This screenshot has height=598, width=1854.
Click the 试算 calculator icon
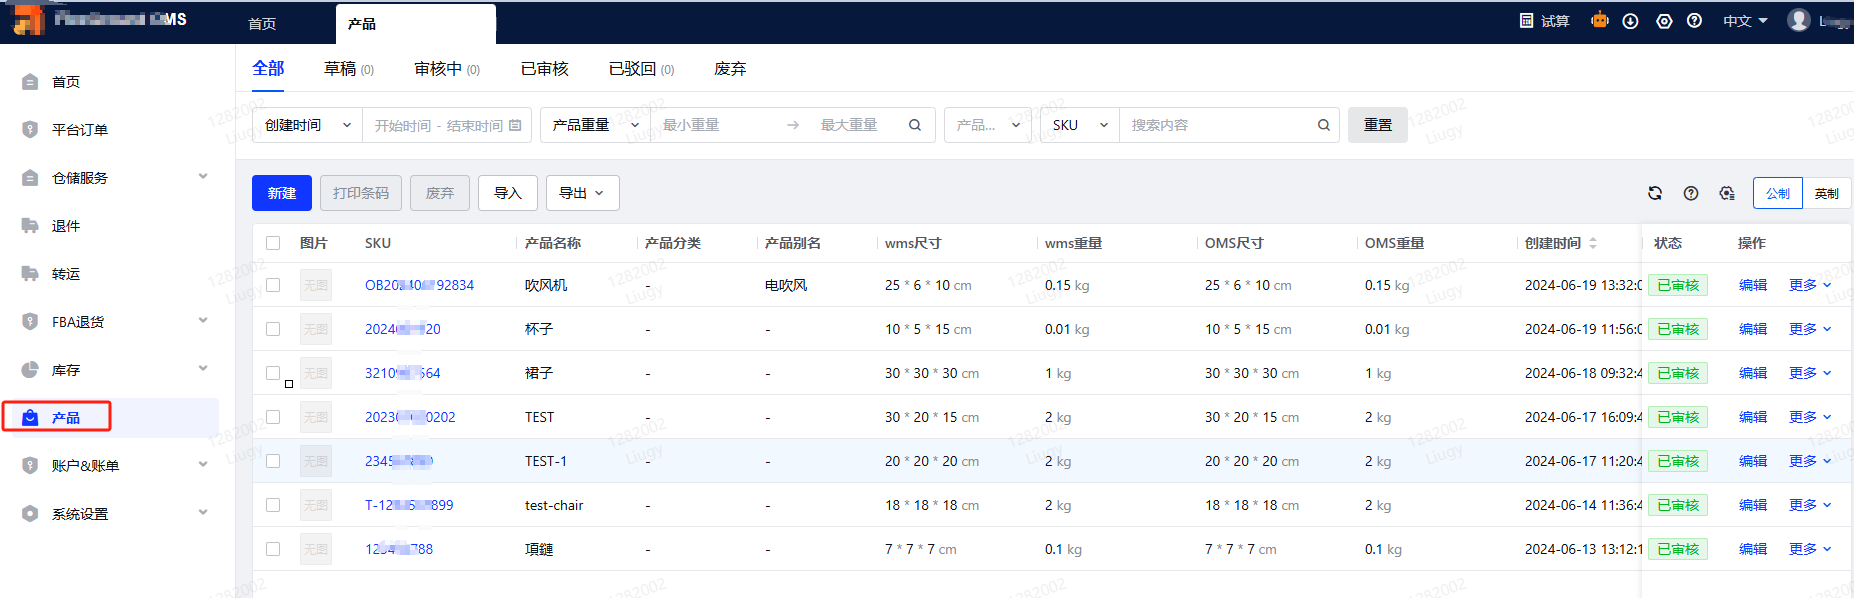point(1527,21)
